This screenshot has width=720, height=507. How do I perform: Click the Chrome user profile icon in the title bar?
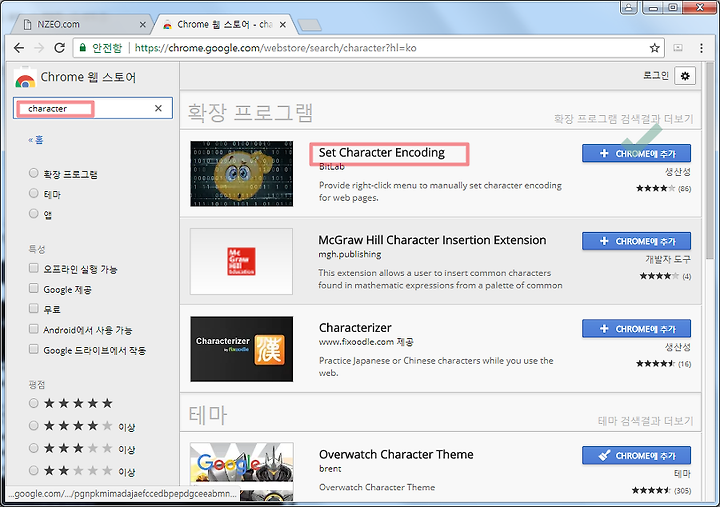[x=629, y=7]
